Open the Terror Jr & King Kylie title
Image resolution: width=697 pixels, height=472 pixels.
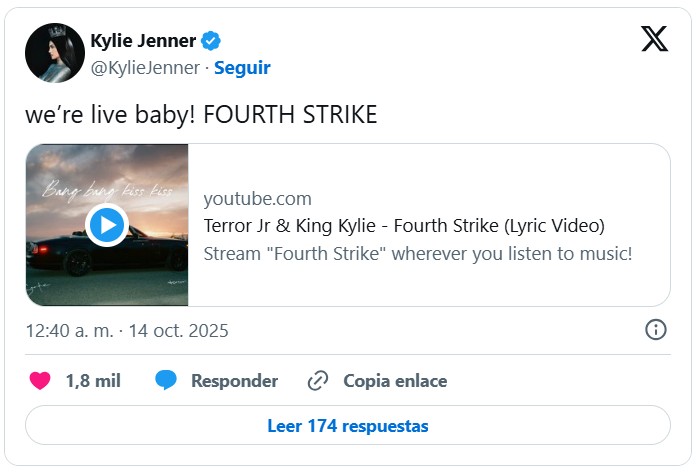403,225
